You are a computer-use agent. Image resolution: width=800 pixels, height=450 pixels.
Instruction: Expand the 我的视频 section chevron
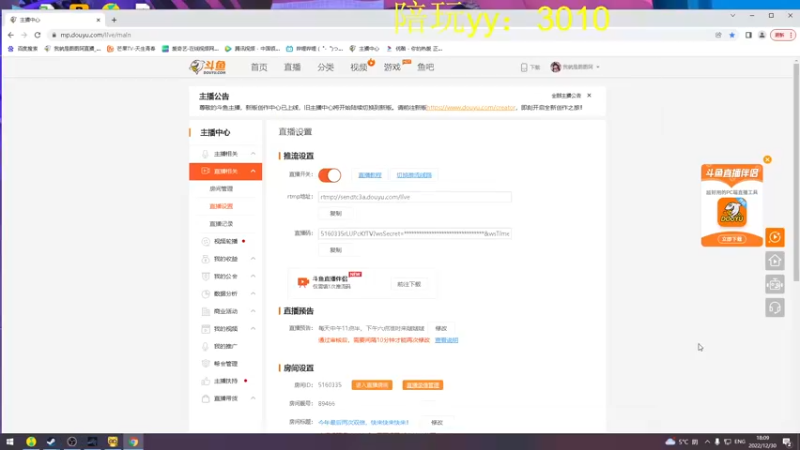253,329
